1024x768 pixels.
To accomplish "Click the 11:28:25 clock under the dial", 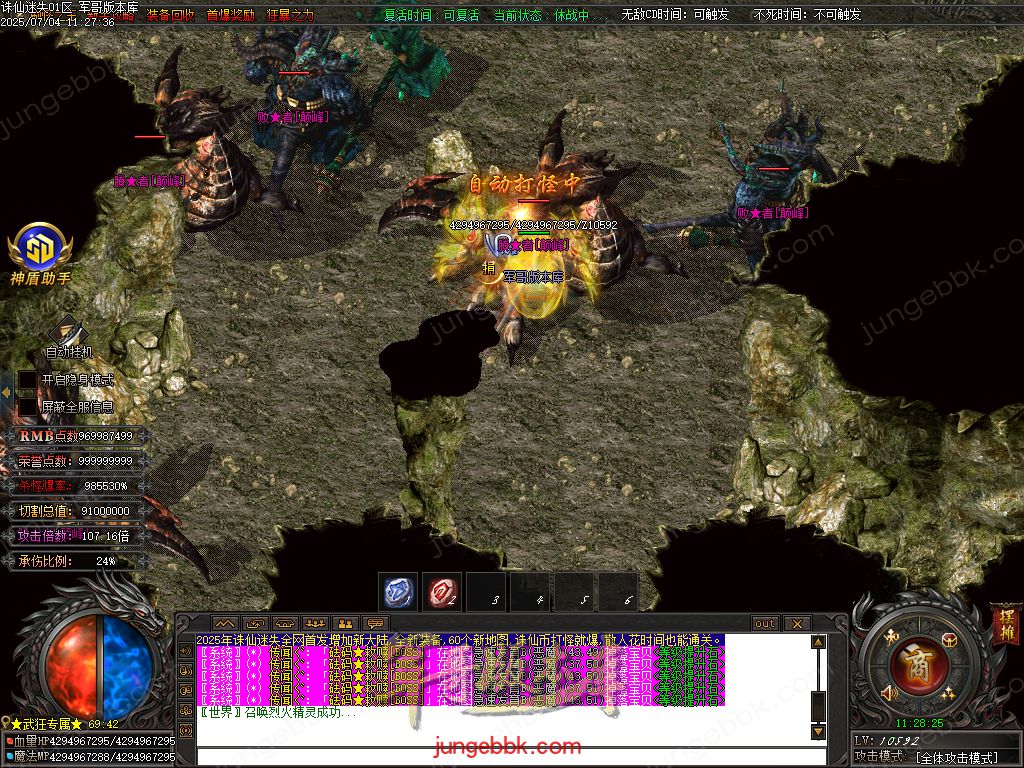I will coord(920,723).
